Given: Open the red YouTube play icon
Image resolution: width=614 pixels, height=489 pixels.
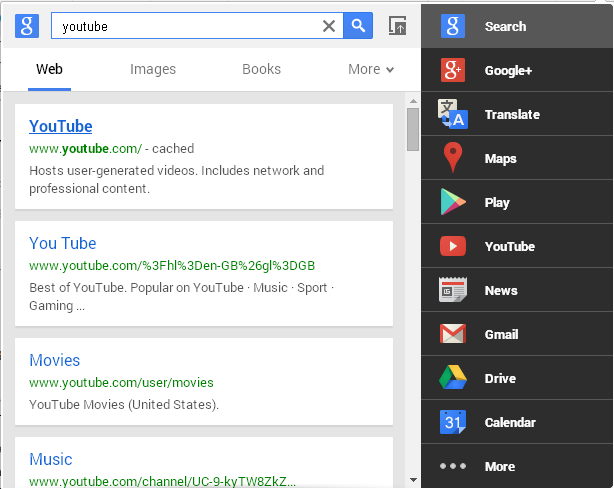Looking at the screenshot, I should coord(453,246).
